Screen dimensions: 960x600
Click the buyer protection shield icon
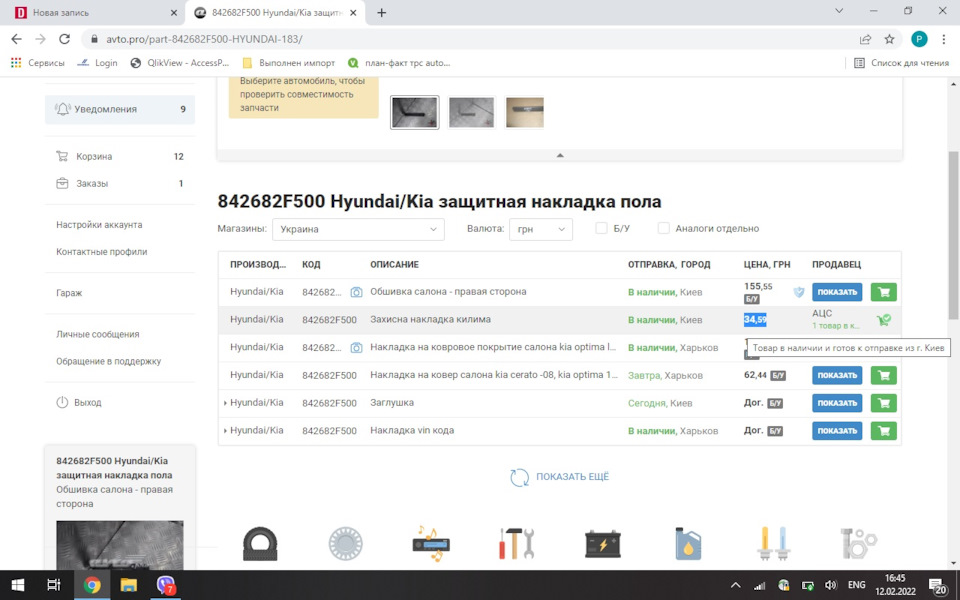(x=799, y=292)
